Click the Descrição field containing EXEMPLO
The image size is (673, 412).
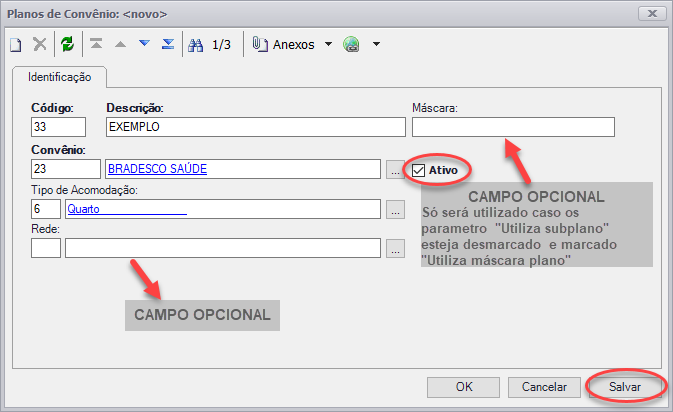[256, 127]
